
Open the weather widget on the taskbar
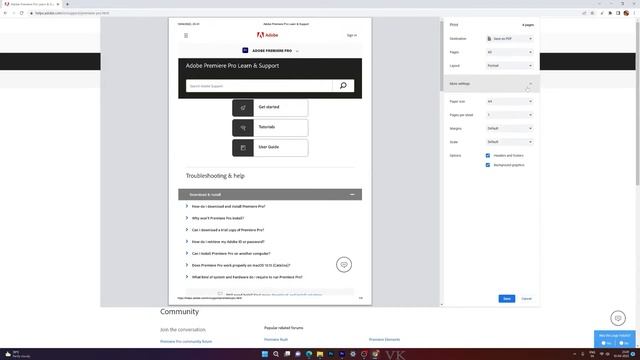click(x=17, y=354)
